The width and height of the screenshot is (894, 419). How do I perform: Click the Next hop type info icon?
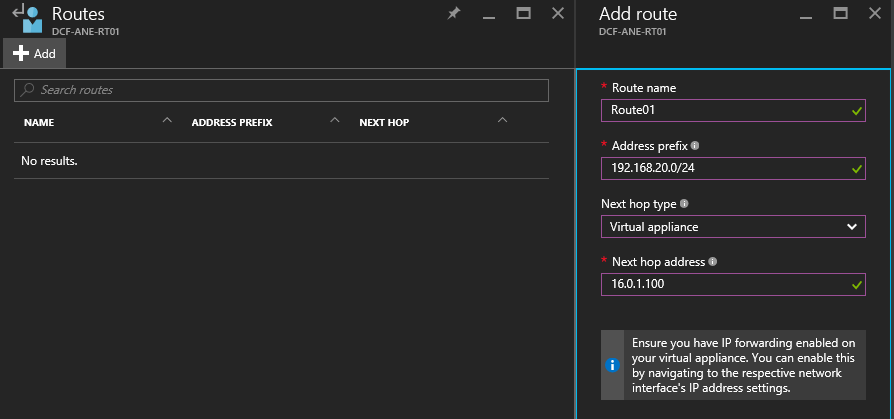click(684, 204)
